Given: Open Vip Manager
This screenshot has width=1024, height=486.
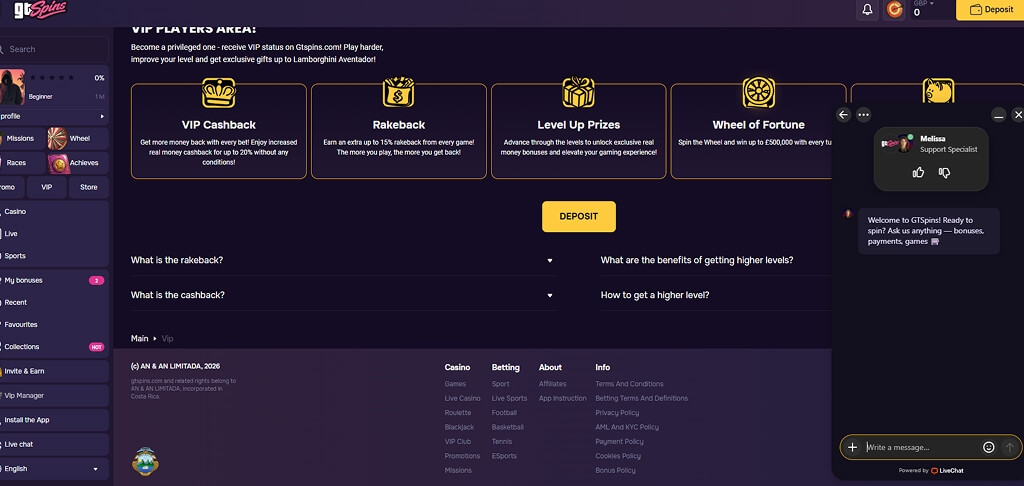Looking at the screenshot, I should (x=54, y=396).
